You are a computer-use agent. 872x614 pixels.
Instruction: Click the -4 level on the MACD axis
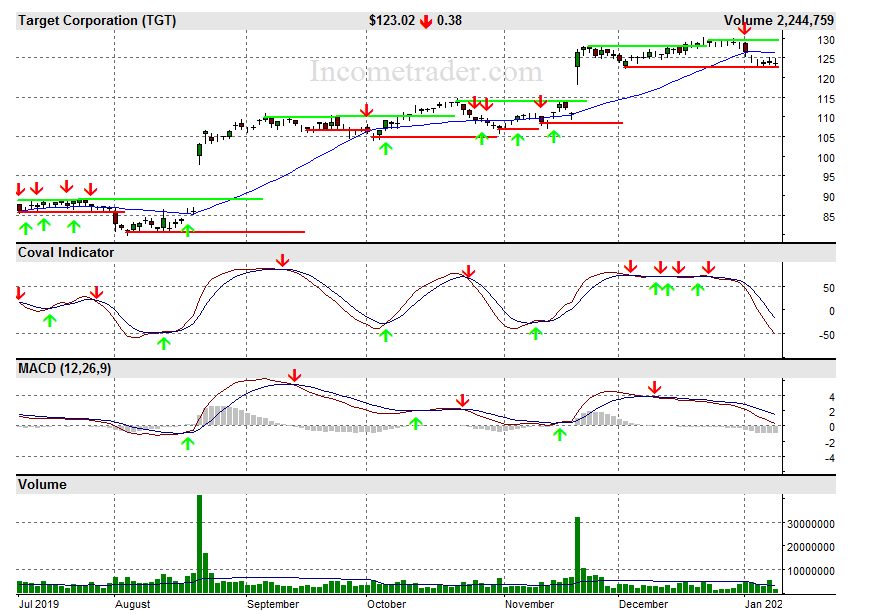830,458
